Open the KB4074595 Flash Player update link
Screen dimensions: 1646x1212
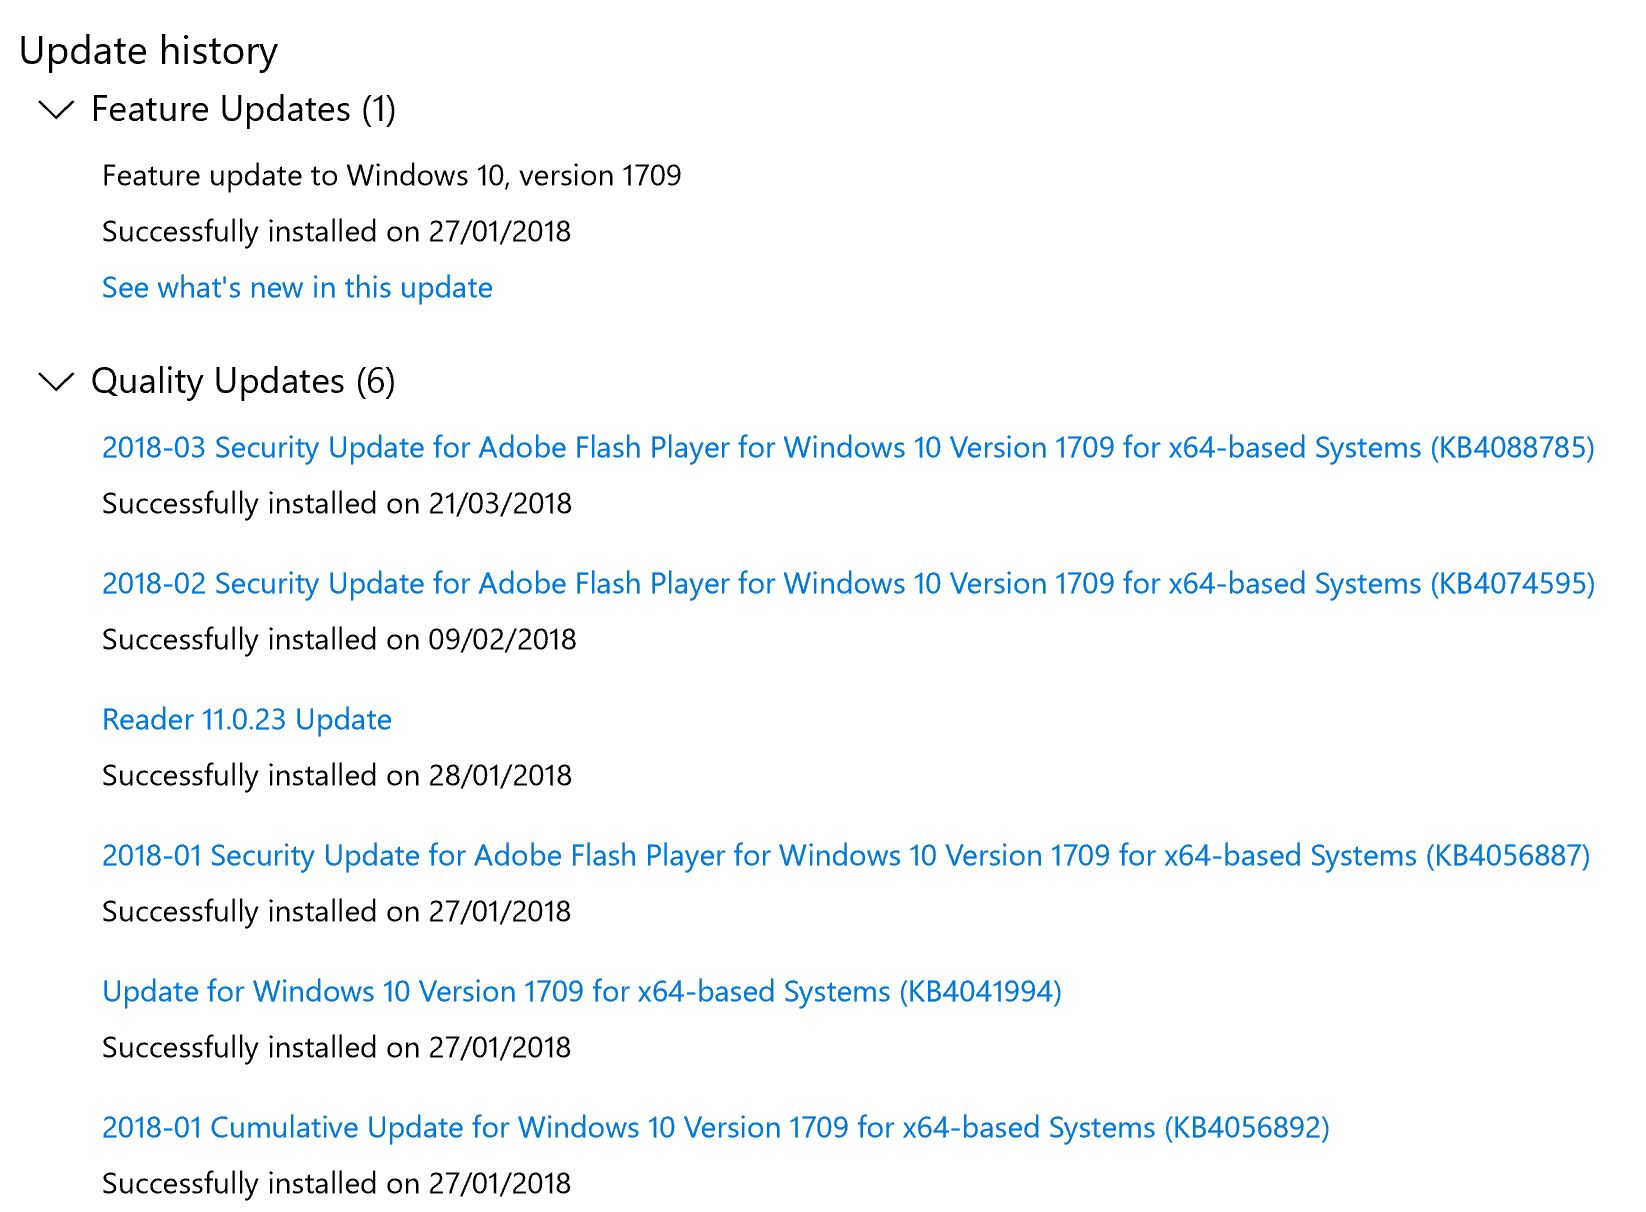pyautogui.click(x=847, y=583)
